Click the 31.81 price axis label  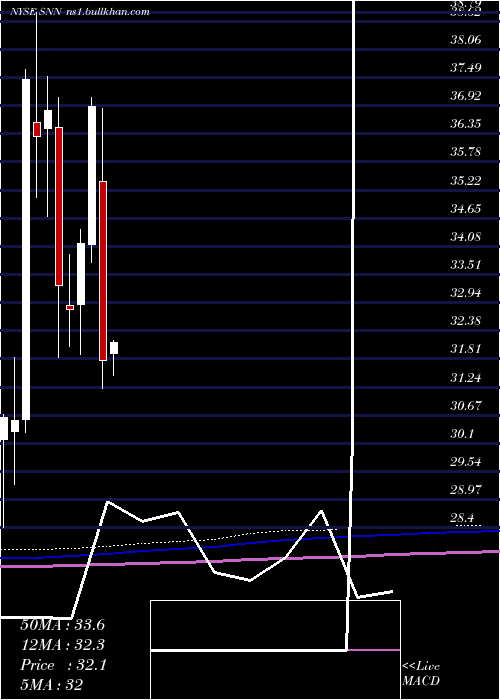pyautogui.click(x=466, y=349)
